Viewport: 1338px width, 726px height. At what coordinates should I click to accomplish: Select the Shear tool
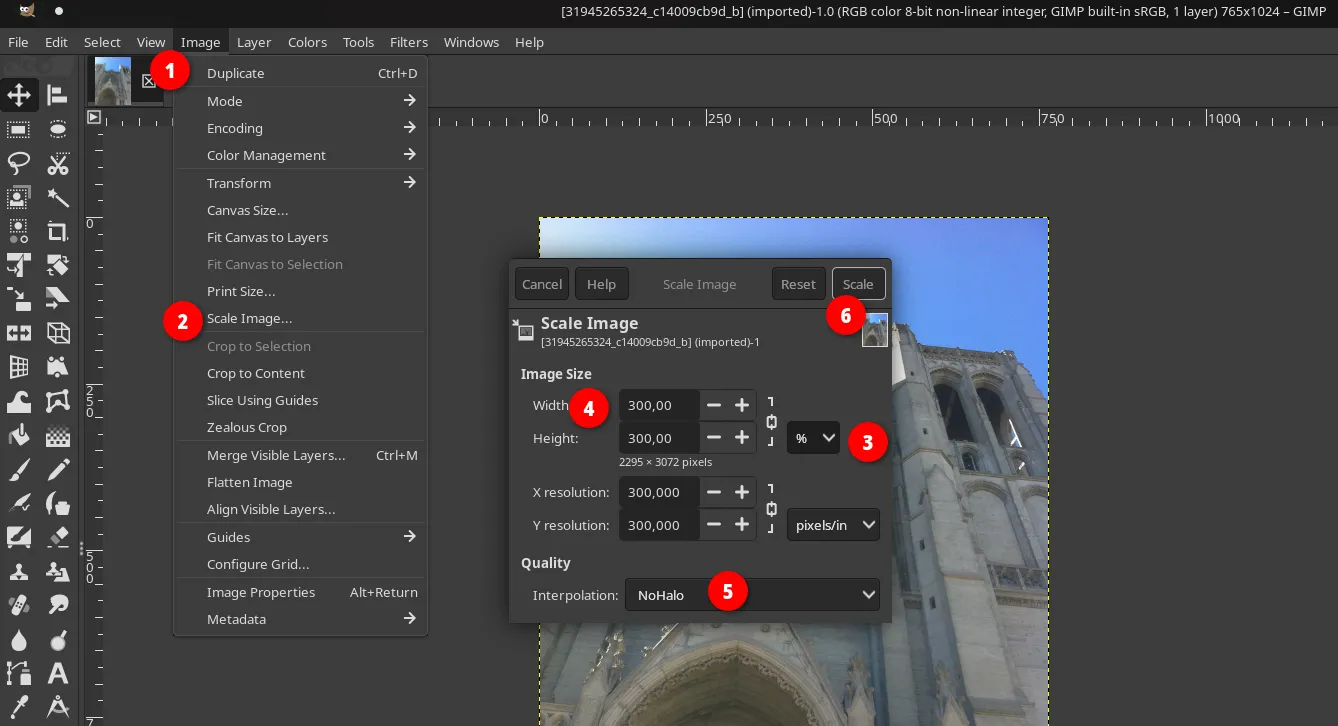(x=58, y=299)
